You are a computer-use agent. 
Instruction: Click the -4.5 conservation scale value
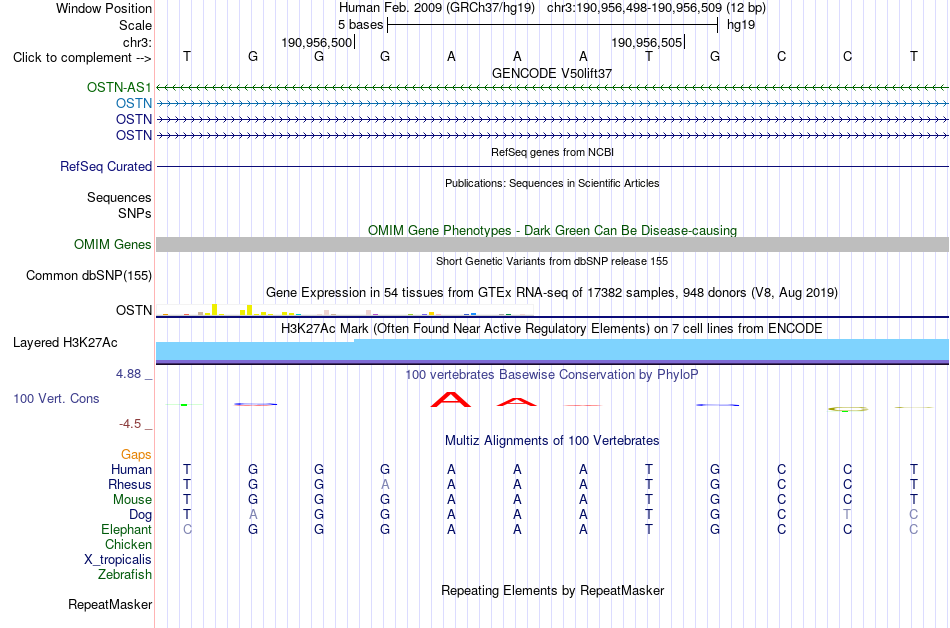130,424
